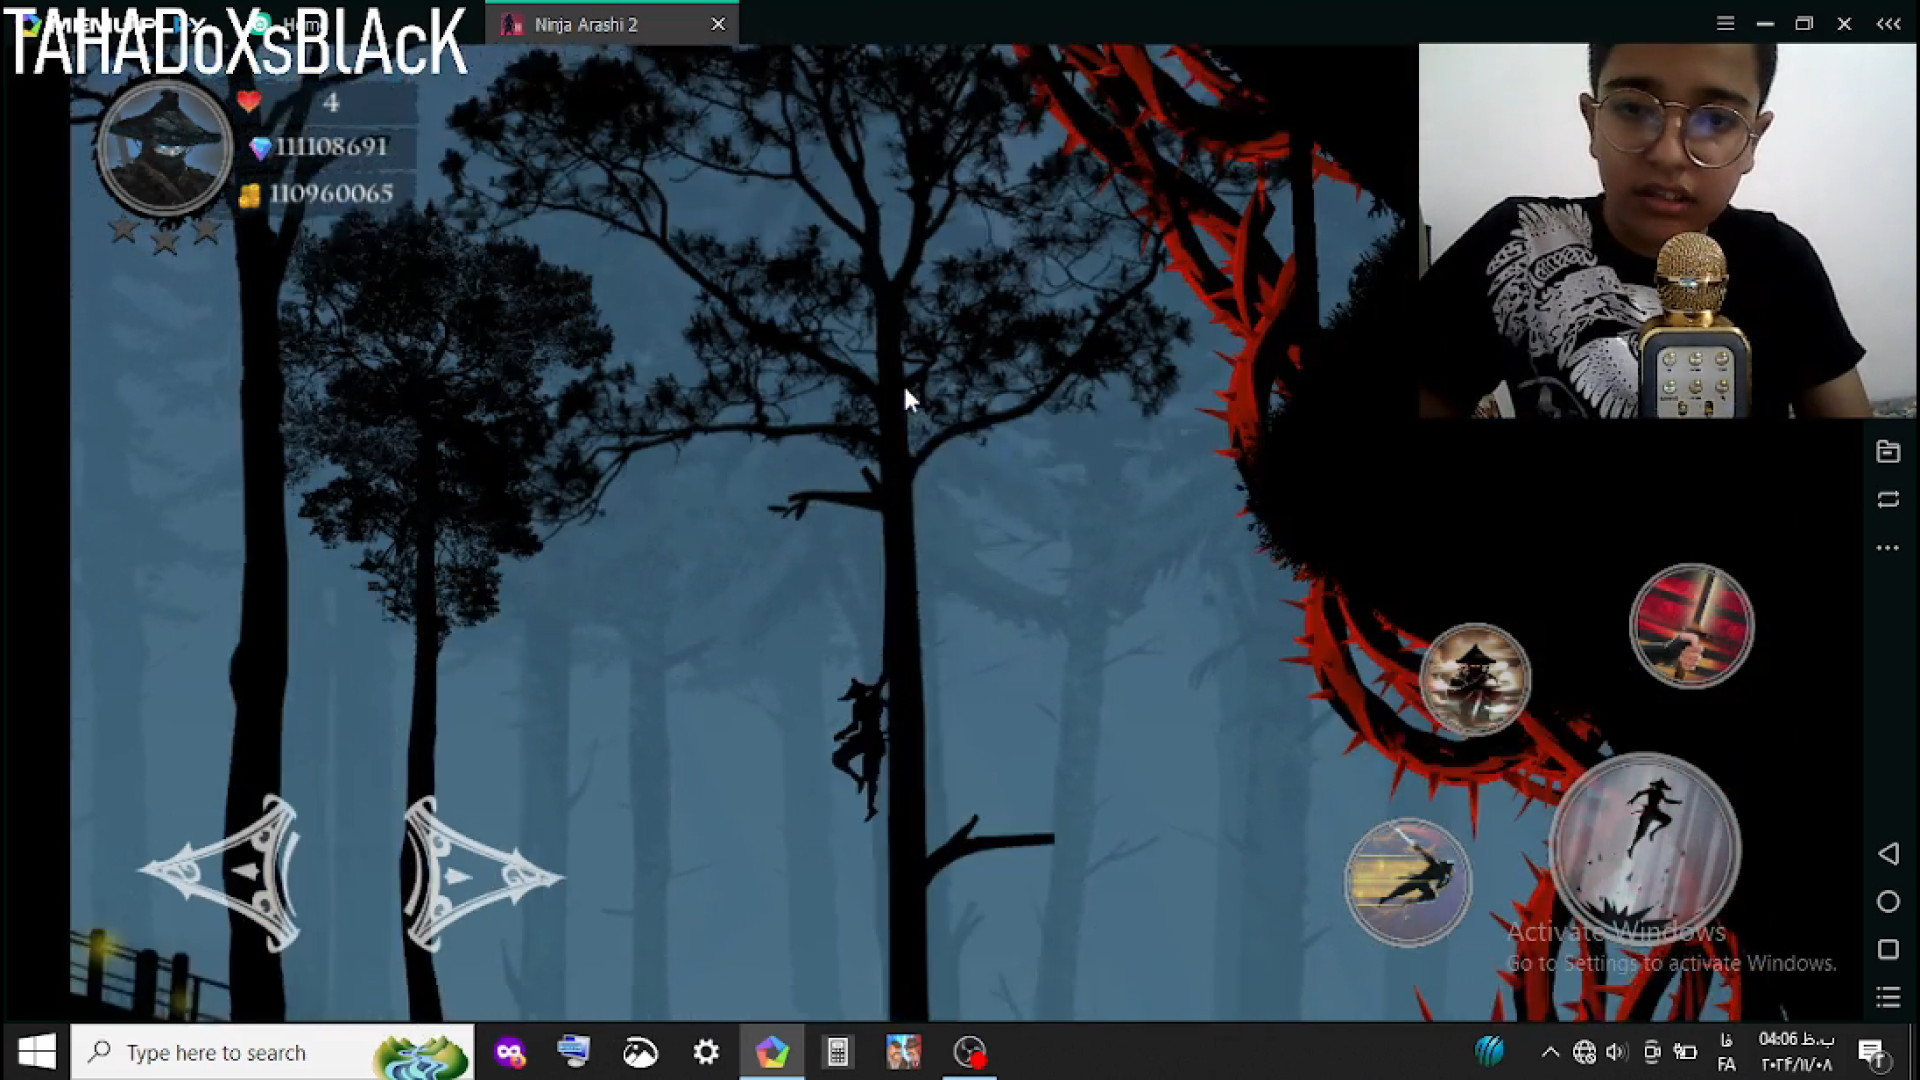This screenshot has height=1080, width=1920.
Task: Click the rotate screen sidebar icon
Action: click(x=1888, y=500)
